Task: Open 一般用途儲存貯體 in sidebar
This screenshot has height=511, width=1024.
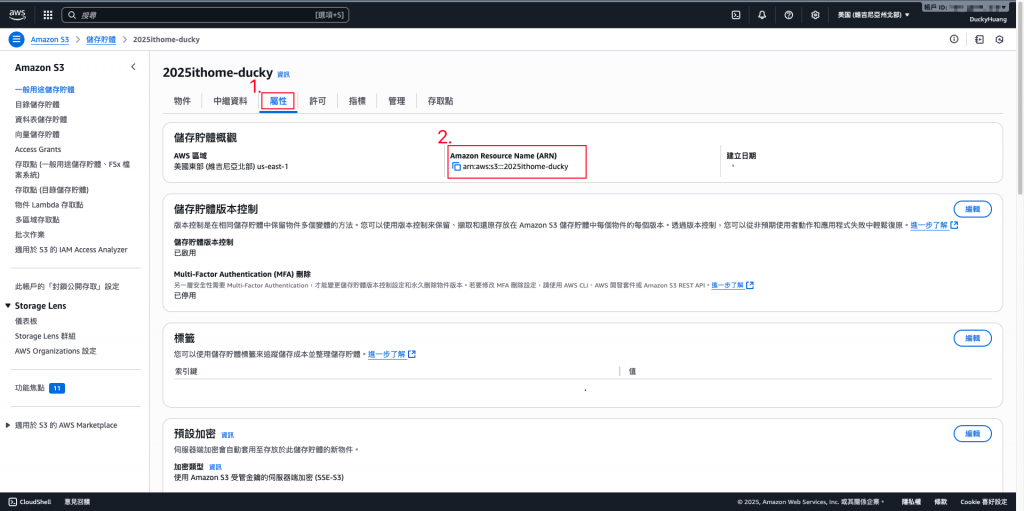Action: pyautogui.click(x=44, y=90)
